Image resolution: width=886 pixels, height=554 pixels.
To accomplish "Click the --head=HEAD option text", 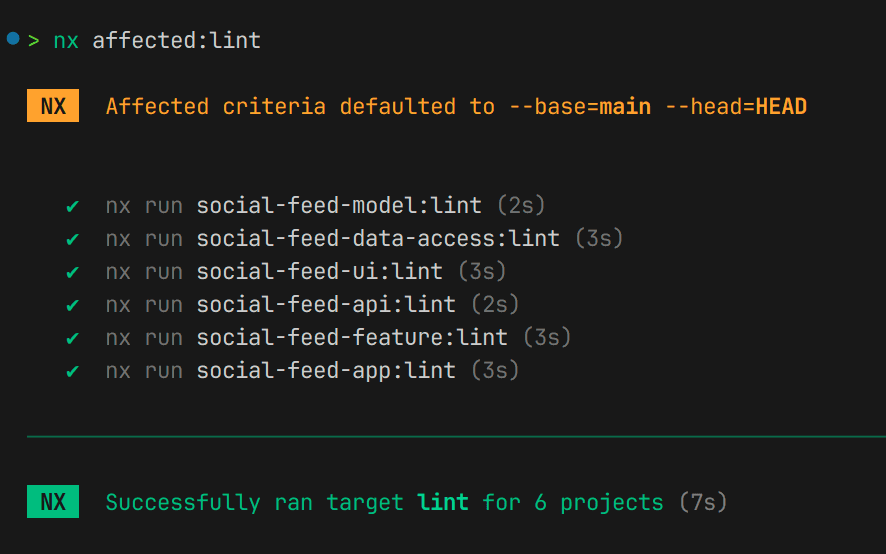I will [x=735, y=106].
